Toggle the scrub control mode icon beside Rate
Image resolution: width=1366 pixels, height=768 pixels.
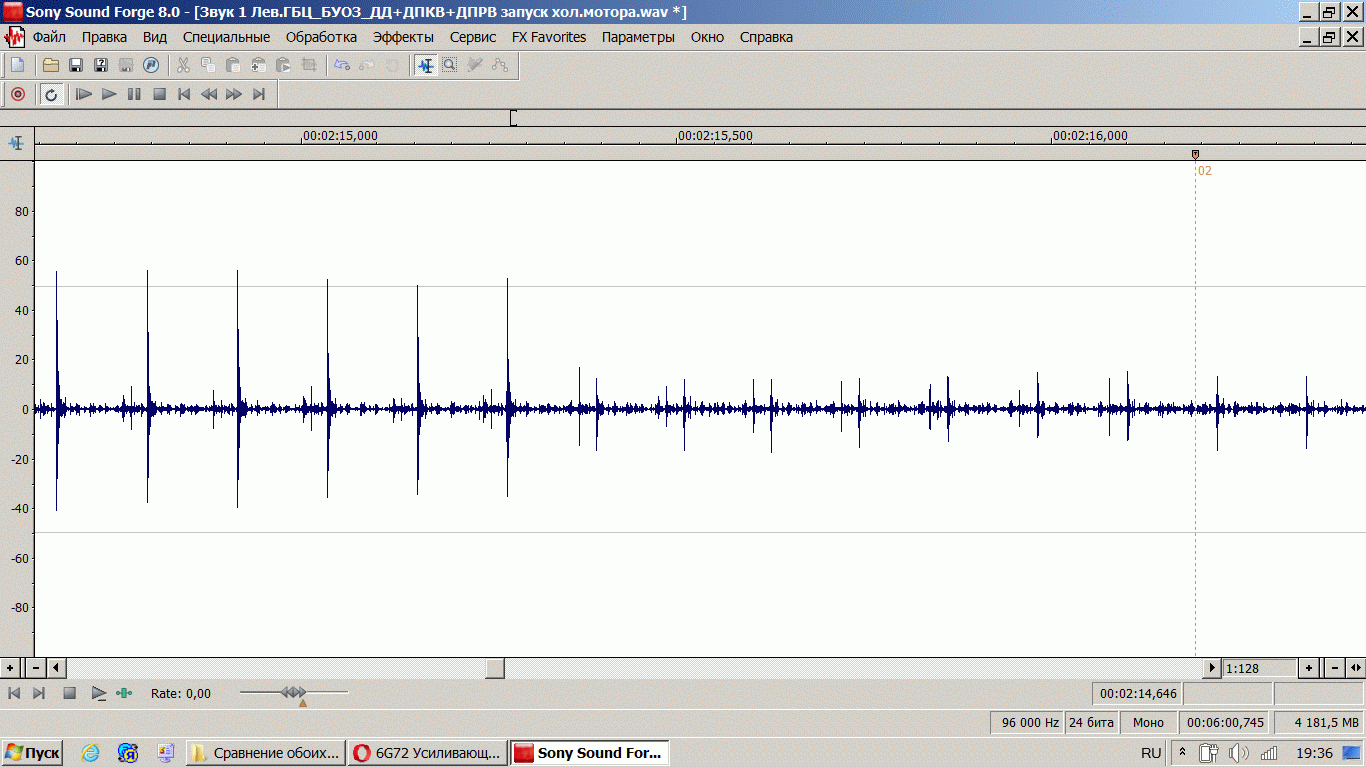124,693
